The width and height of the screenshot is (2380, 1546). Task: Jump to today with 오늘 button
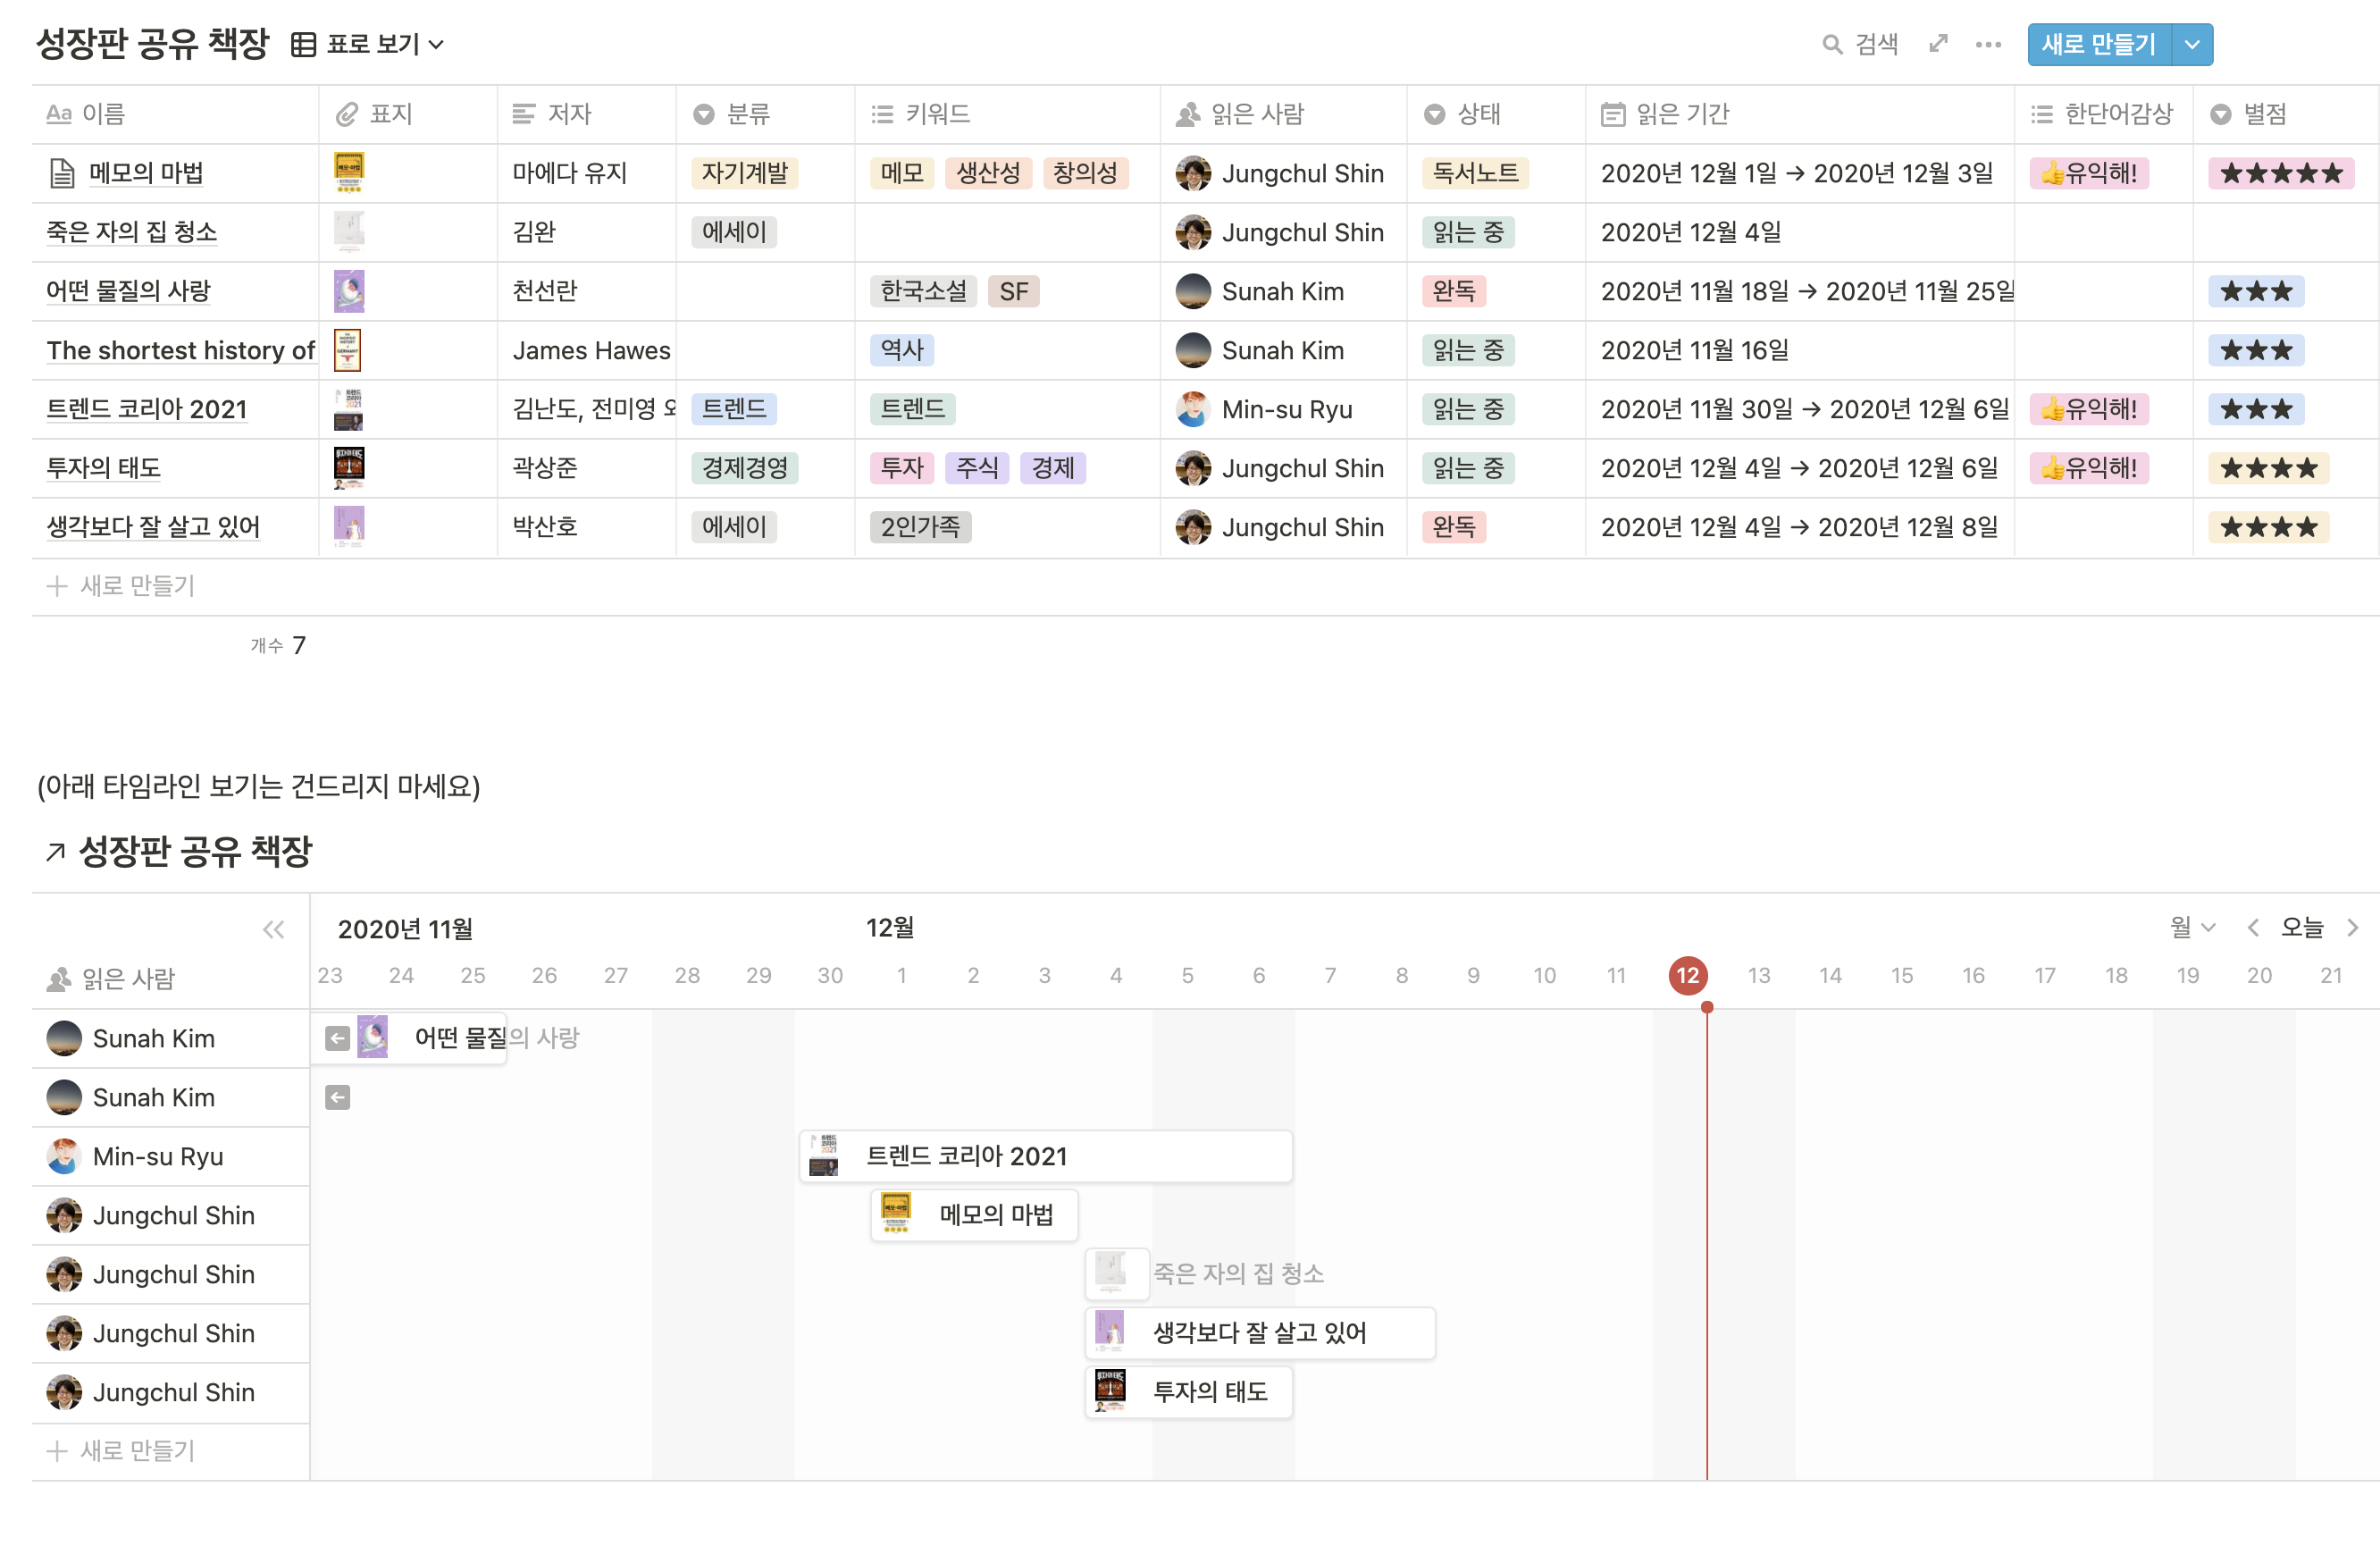2301,927
